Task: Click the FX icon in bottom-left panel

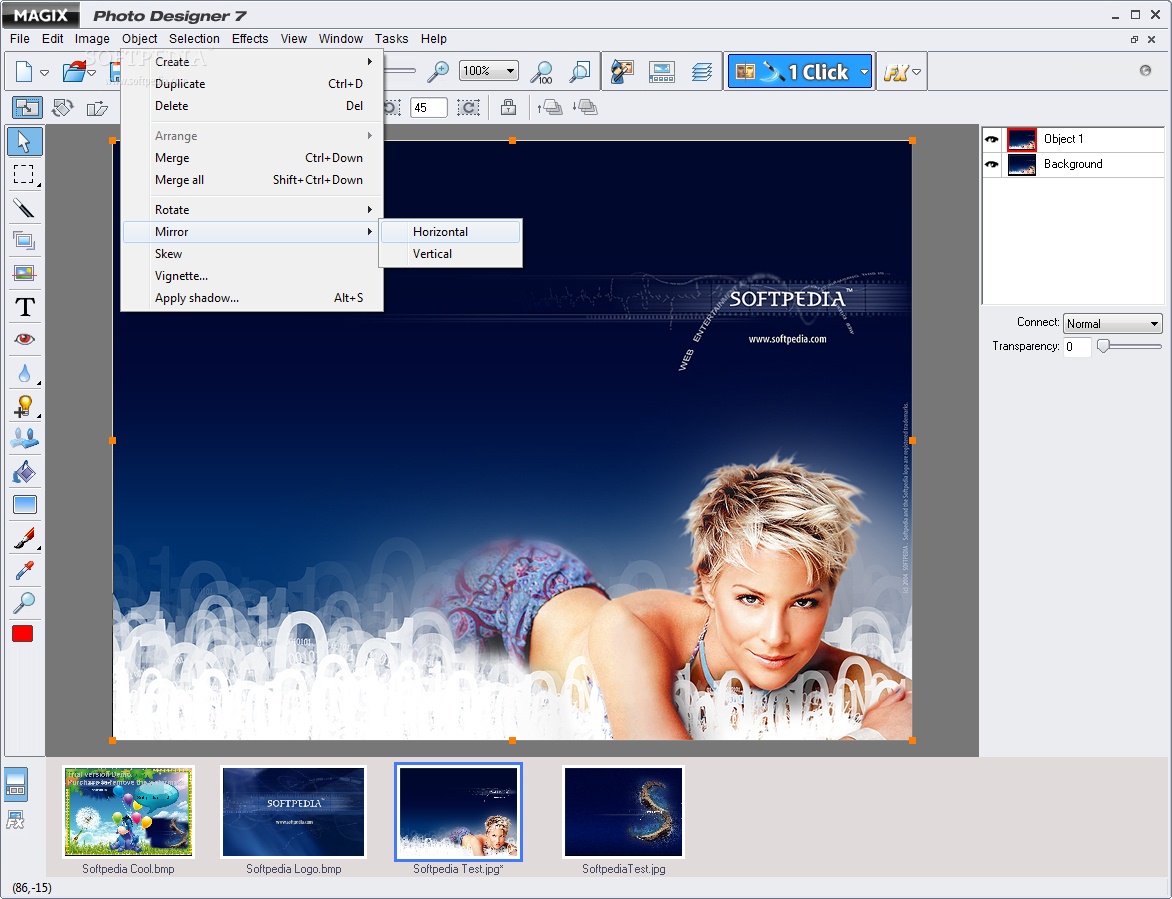Action: point(16,821)
